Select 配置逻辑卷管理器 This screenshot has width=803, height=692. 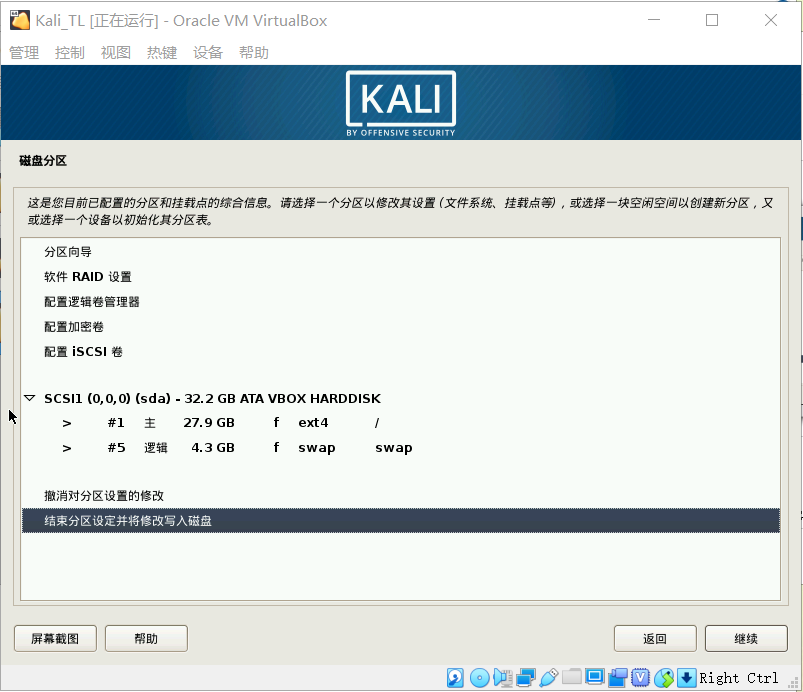[x=400, y=302]
